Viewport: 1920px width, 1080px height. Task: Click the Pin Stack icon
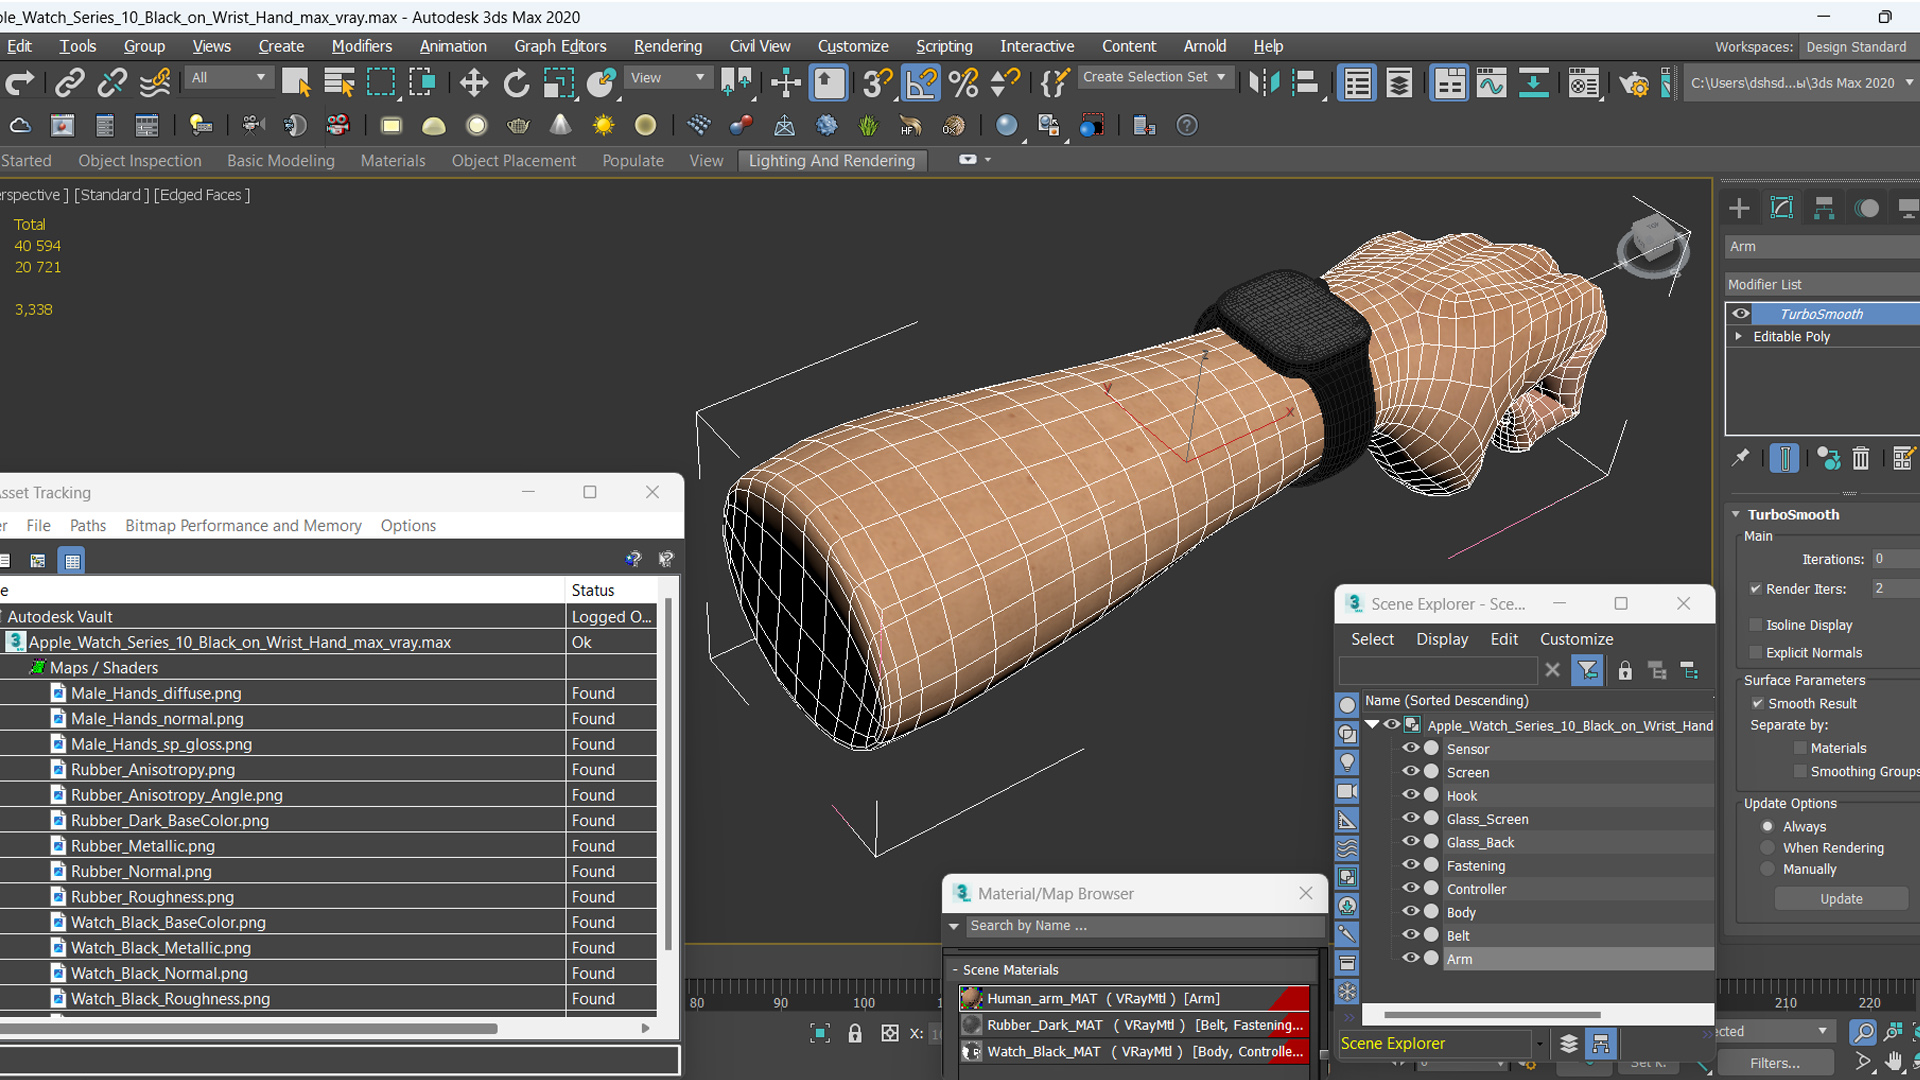point(1741,458)
